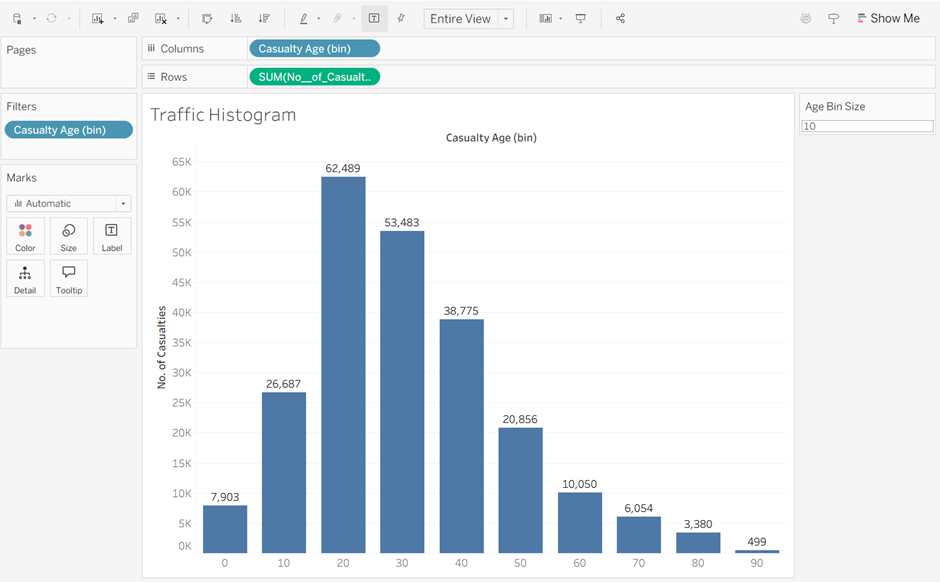
Task: Click the Age Bin Size input field
Action: 867,127
